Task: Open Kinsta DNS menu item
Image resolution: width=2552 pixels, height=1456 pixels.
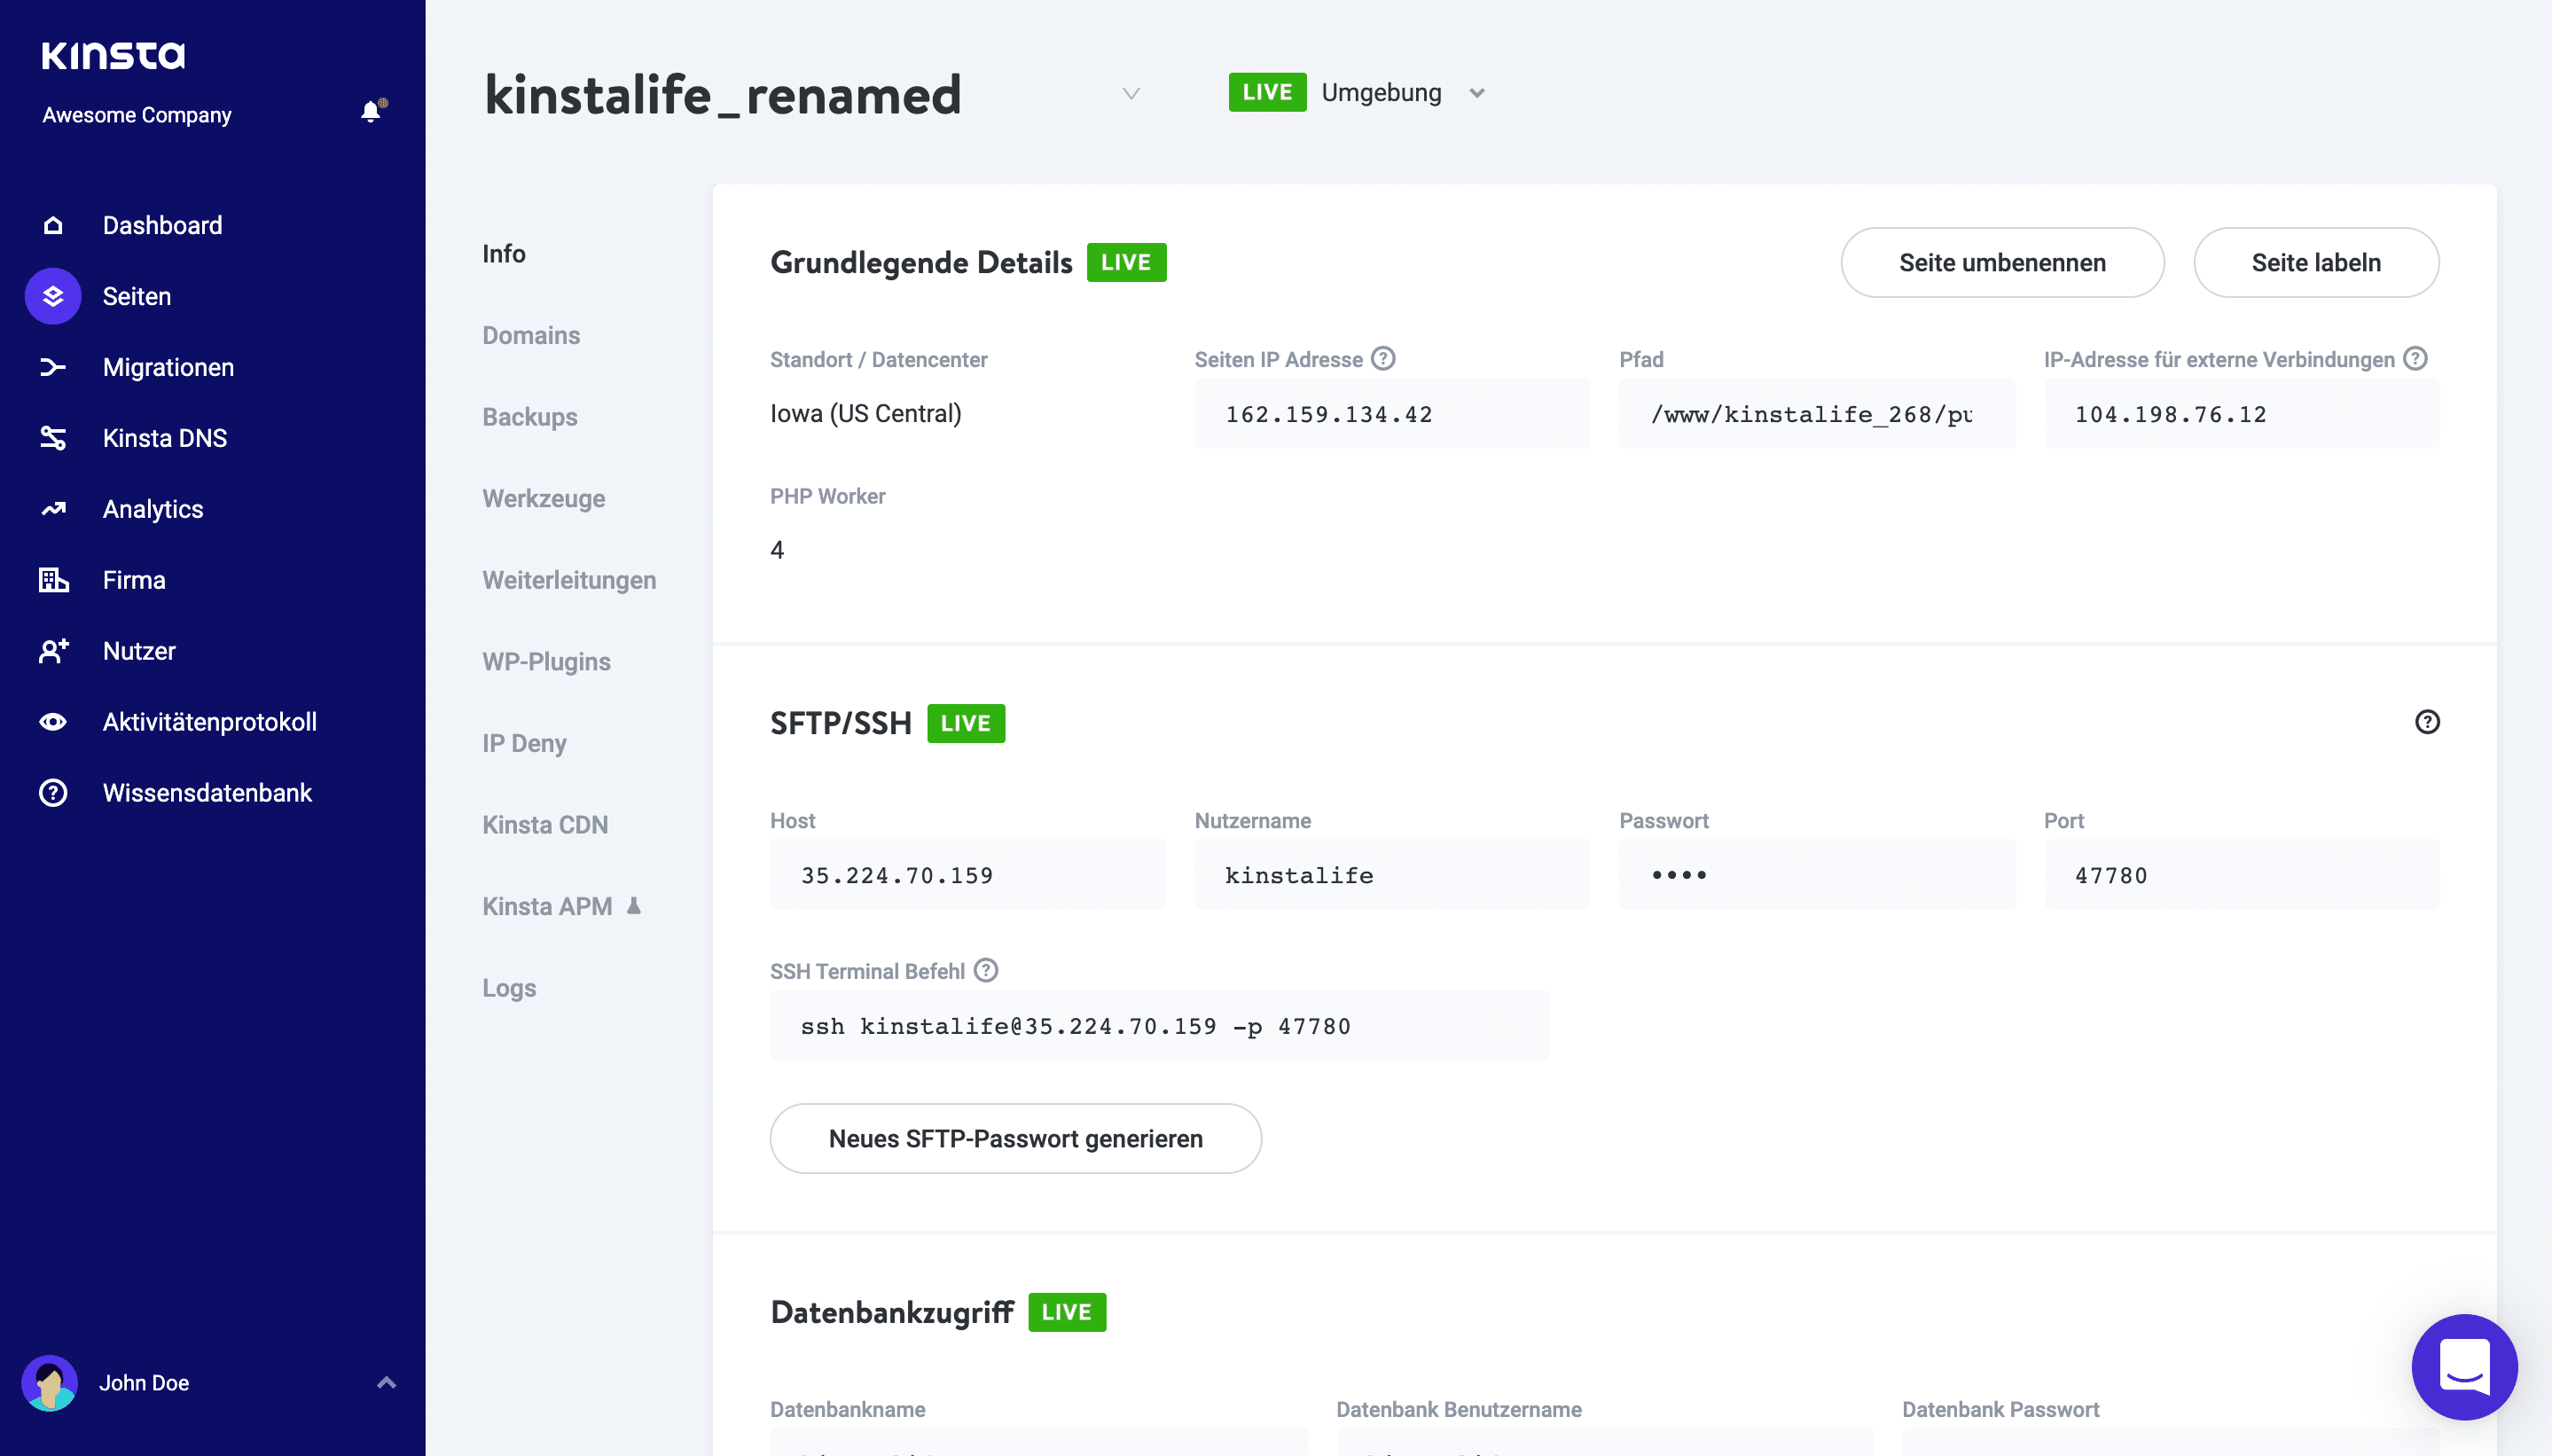Action: (165, 438)
